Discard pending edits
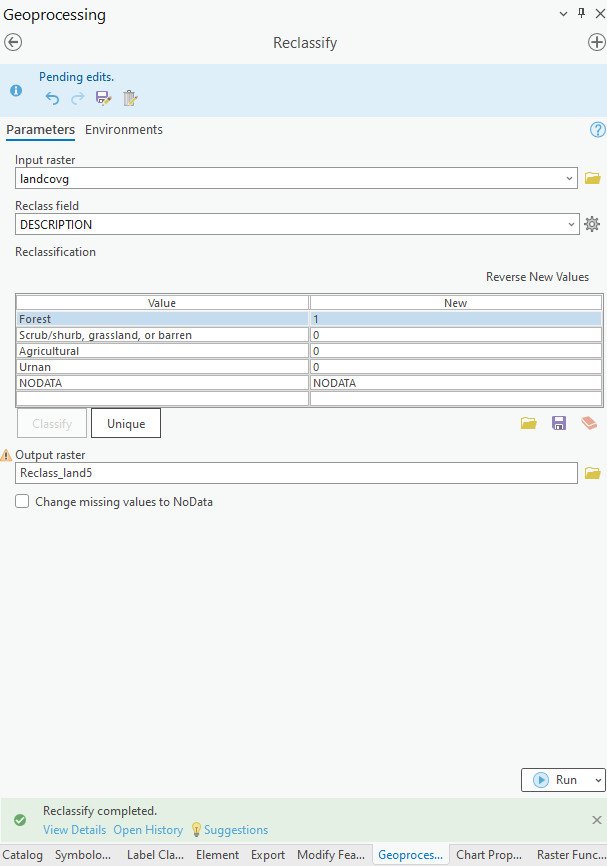 pos(130,98)
